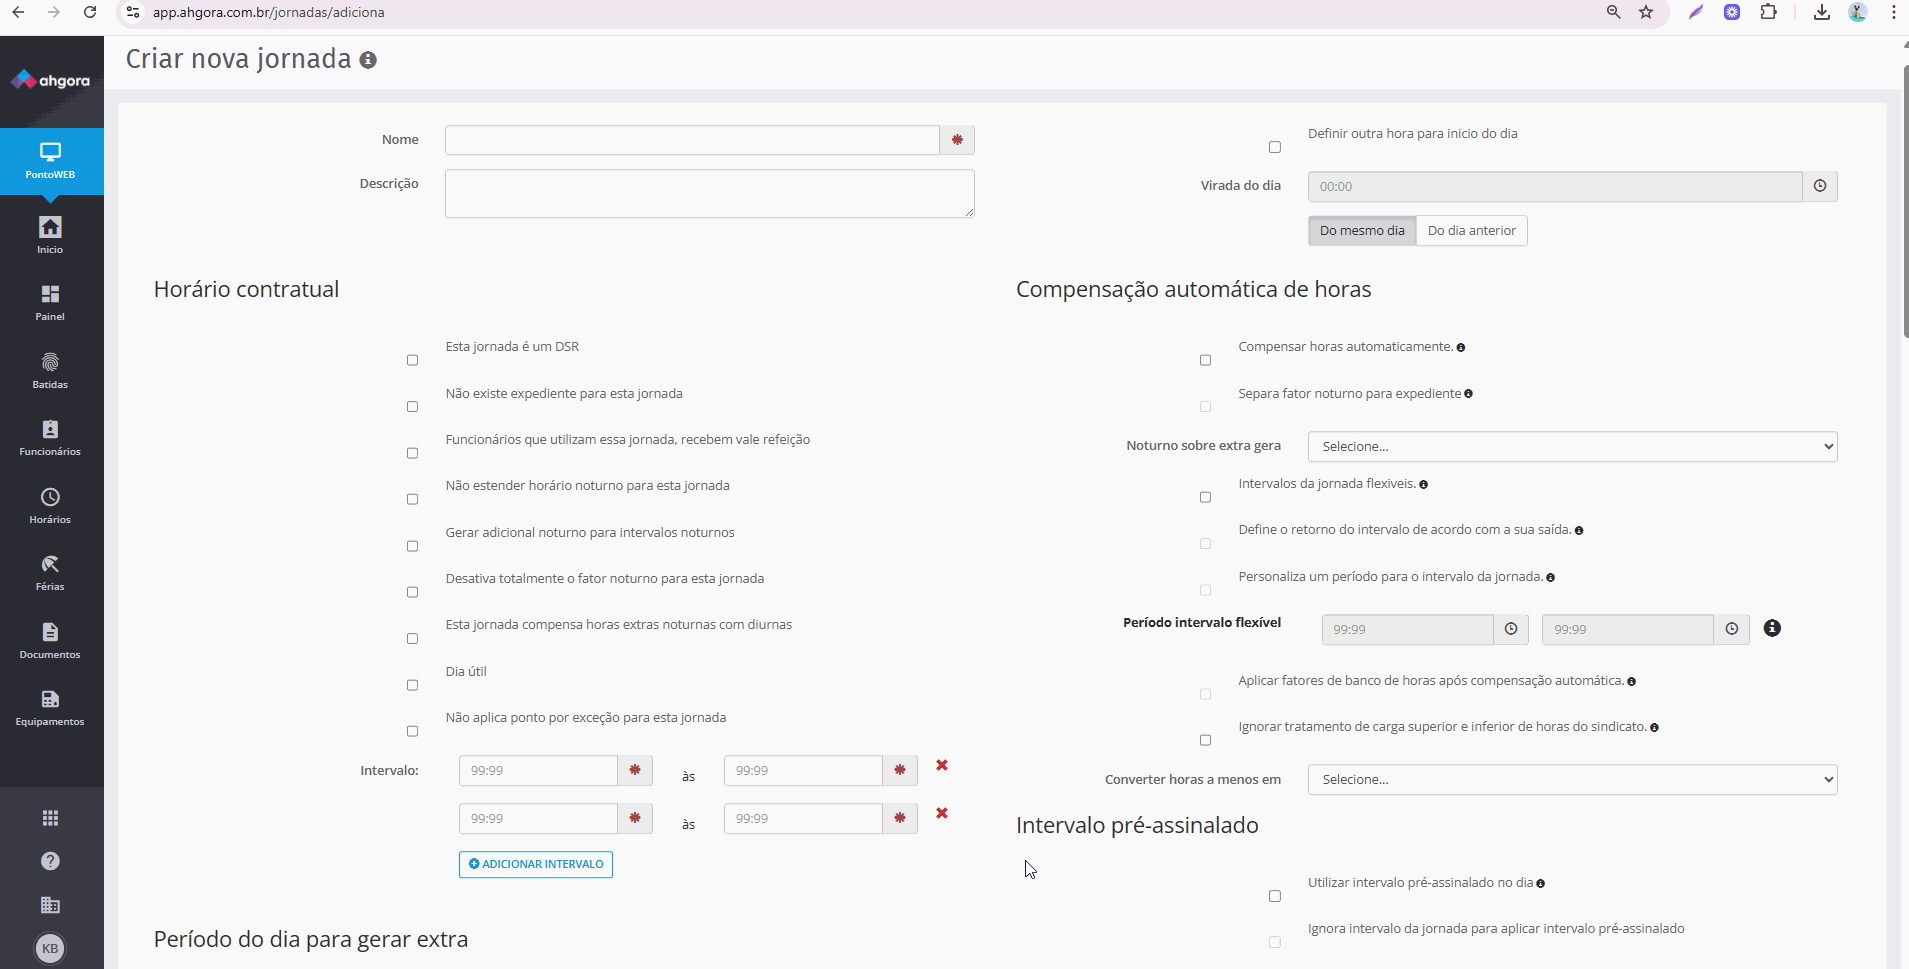Remove the first Intervalo row with the red X
1909x969 pixels.
coord(942,765)
